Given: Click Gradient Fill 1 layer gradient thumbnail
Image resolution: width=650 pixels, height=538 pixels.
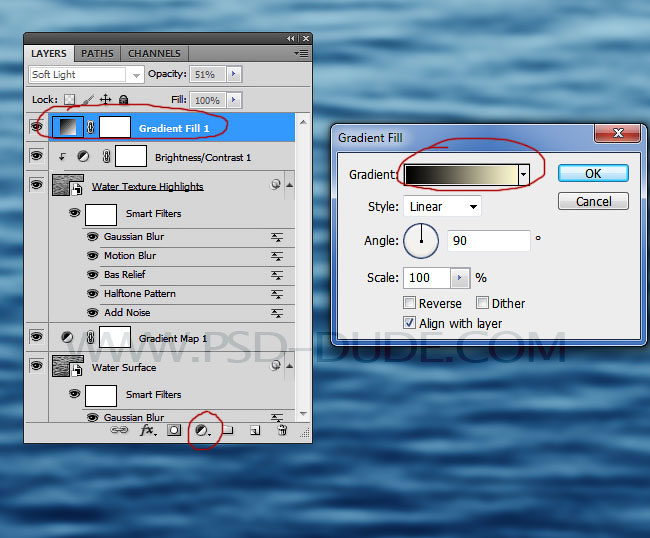Looking at the screenshot, I should click(68, 127).
